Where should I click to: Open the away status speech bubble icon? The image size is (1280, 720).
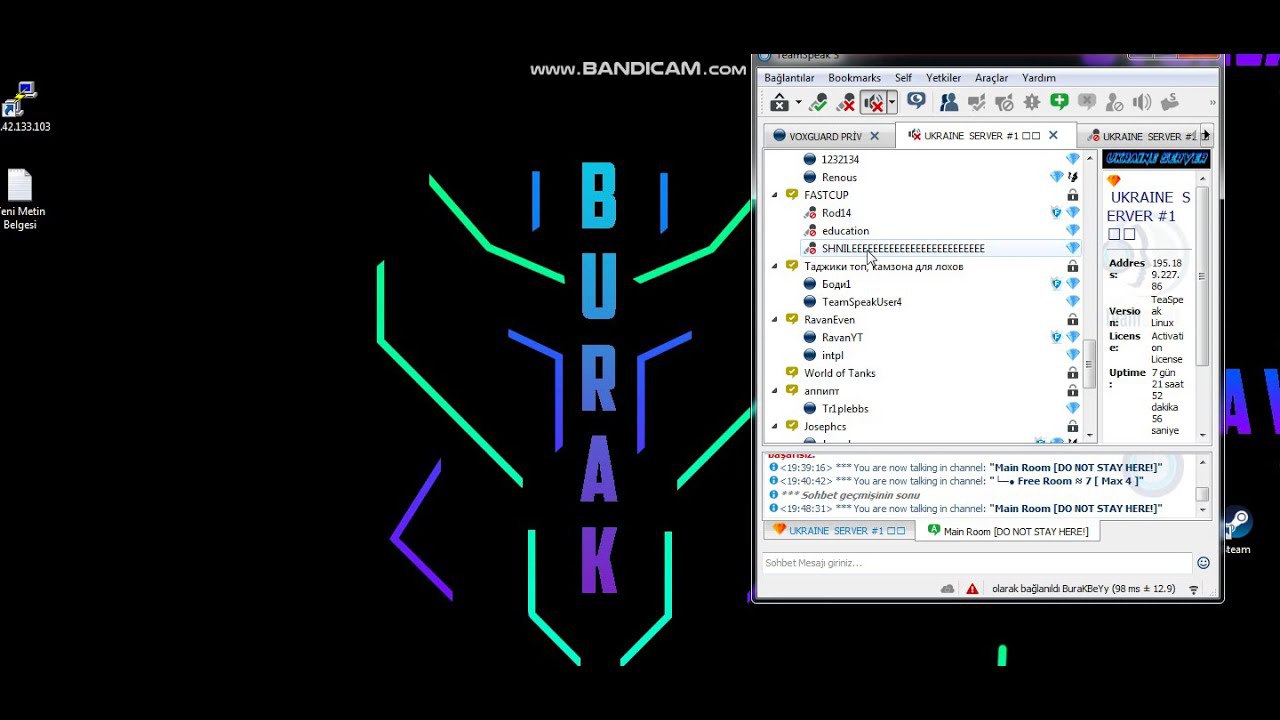[x=916, y=102]
